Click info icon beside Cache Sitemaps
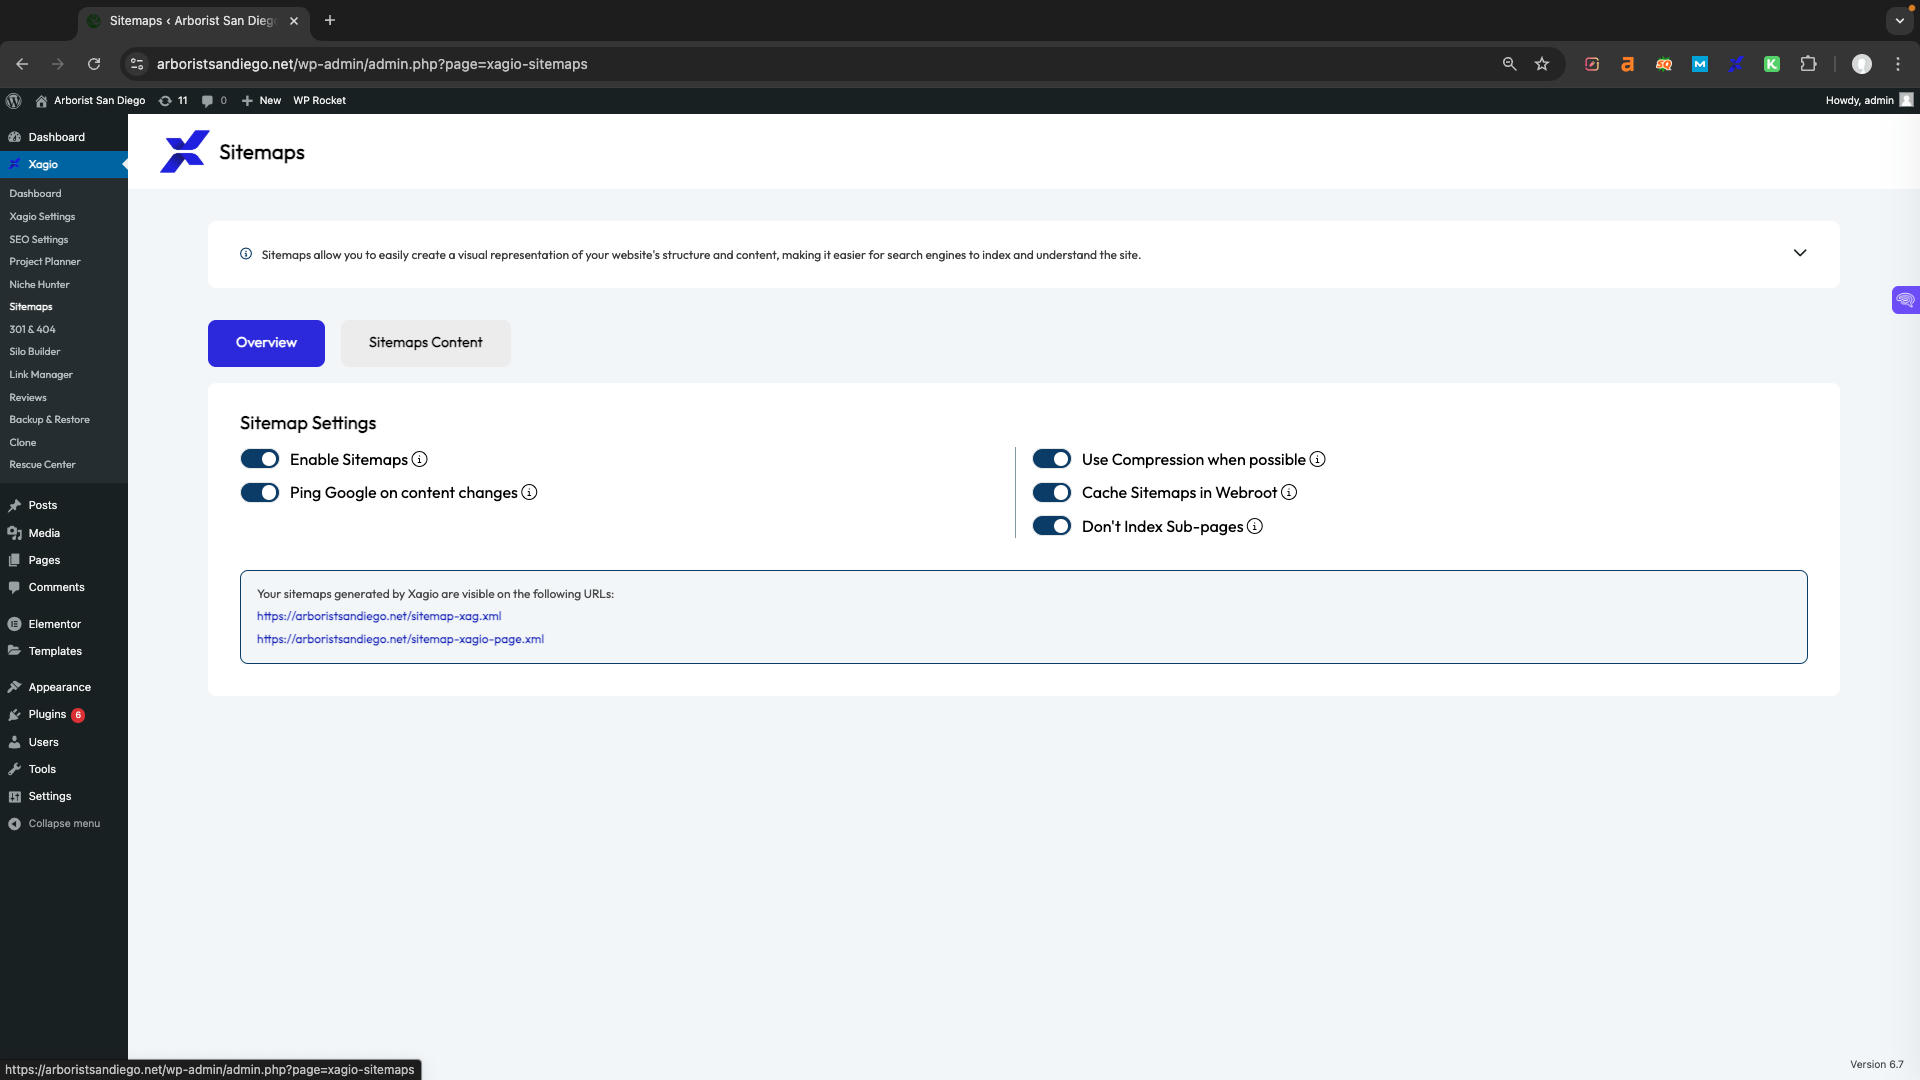 [1289, 492]
